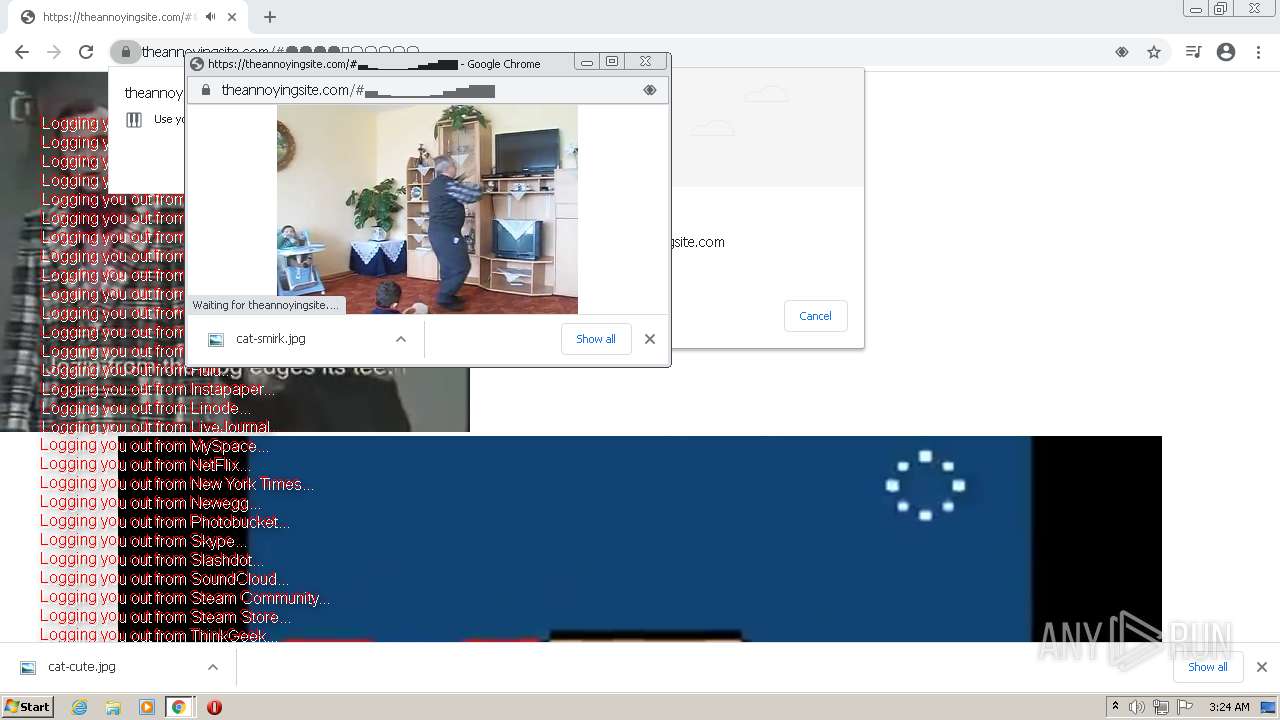Bookmark this page with the star icon
The image size is (1280, 720).
point(1154,52)
